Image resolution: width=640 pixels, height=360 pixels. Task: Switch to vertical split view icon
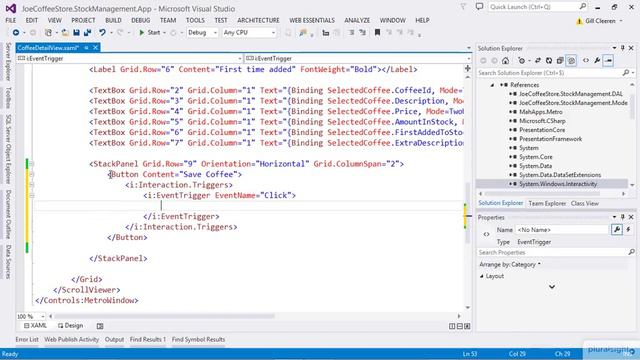tap(452, 326)
